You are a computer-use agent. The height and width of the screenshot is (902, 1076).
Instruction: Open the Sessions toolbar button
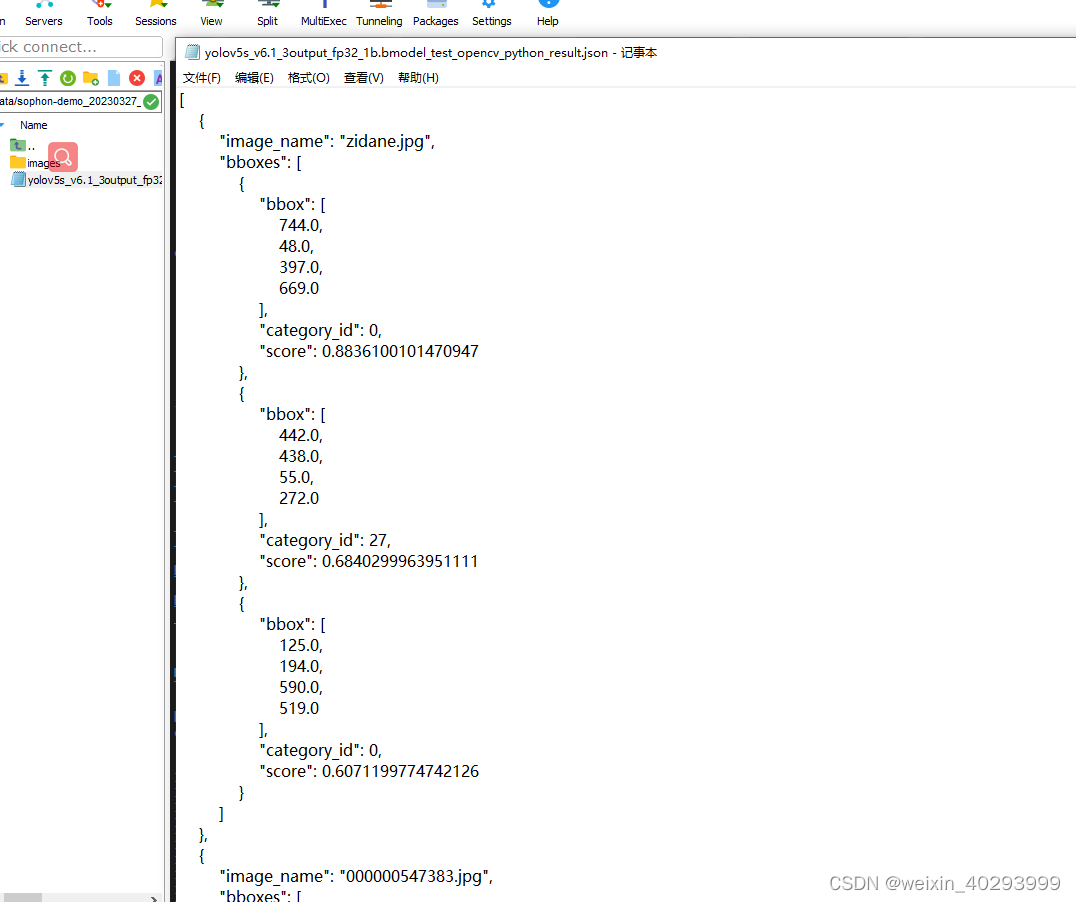[156, 14]
